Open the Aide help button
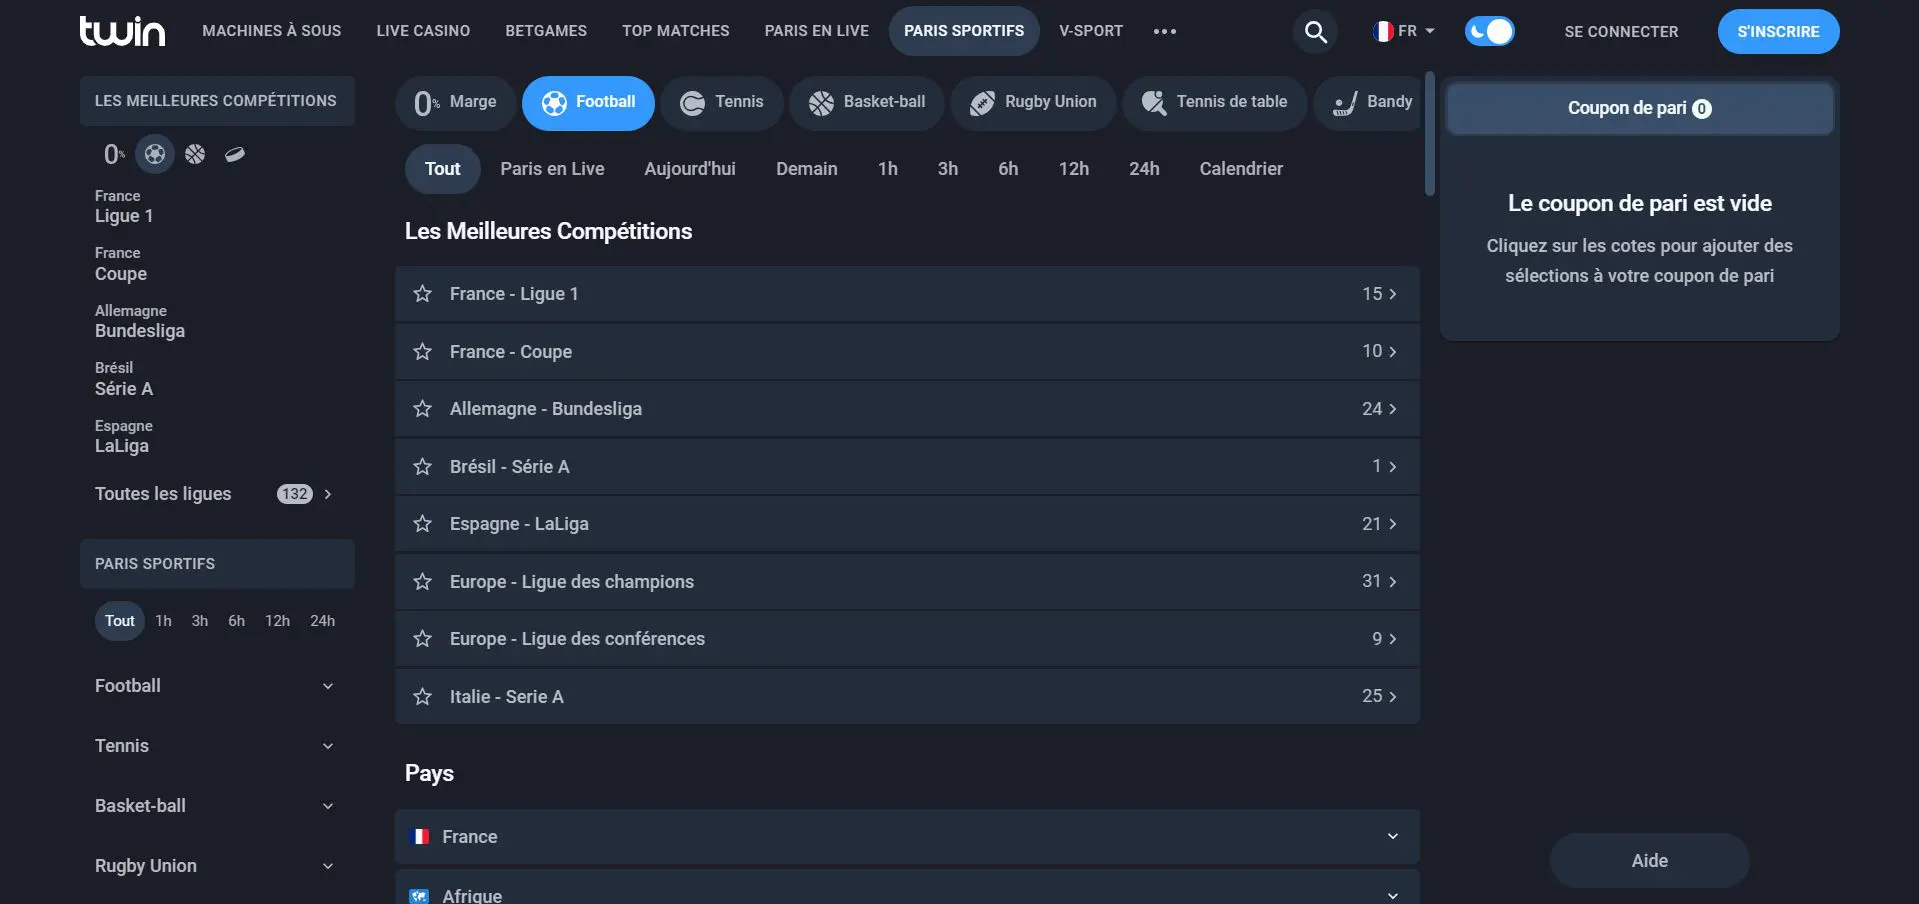1919x904 pixels. point(1649,861)
